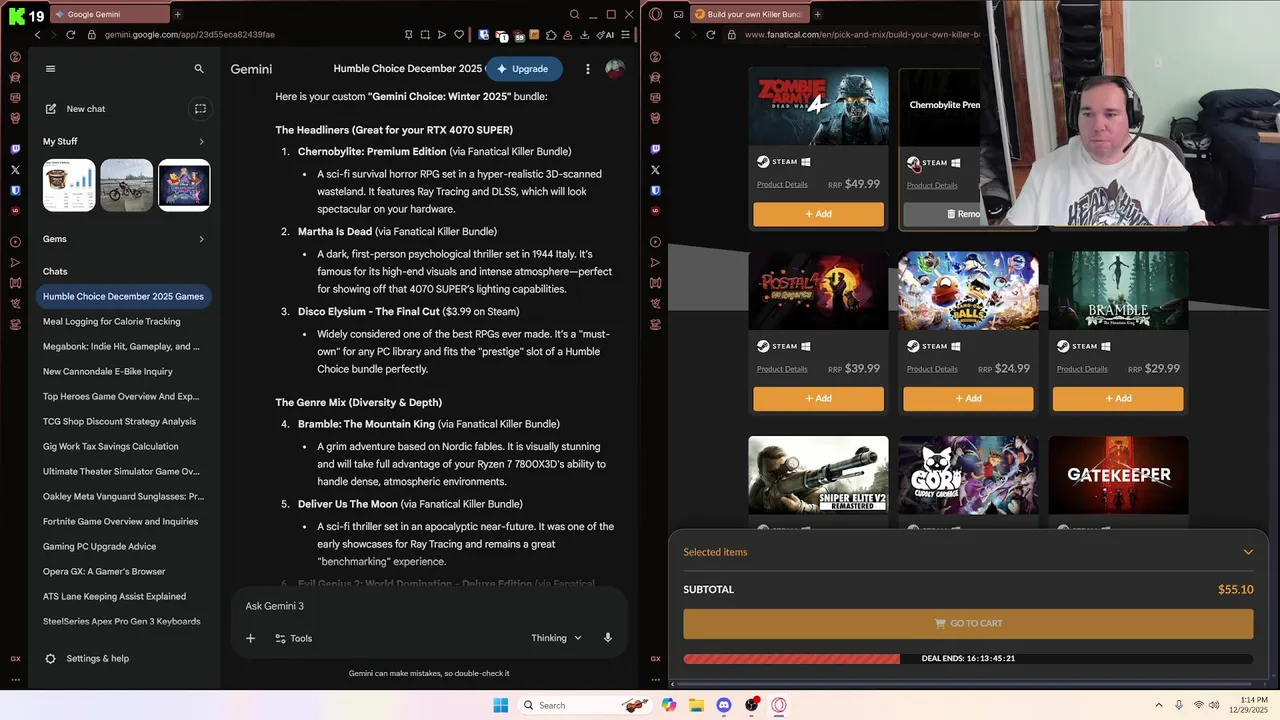Open the Tools menu in prompt box

(294, 638)
